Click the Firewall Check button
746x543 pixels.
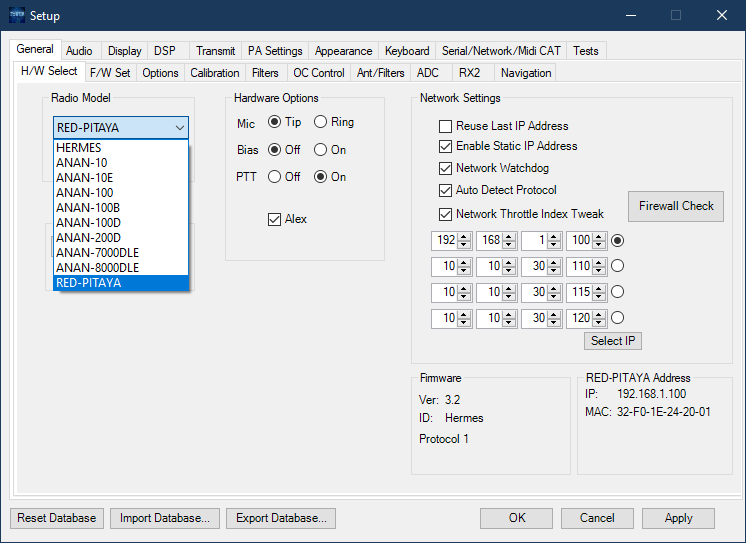click(676, 207)
